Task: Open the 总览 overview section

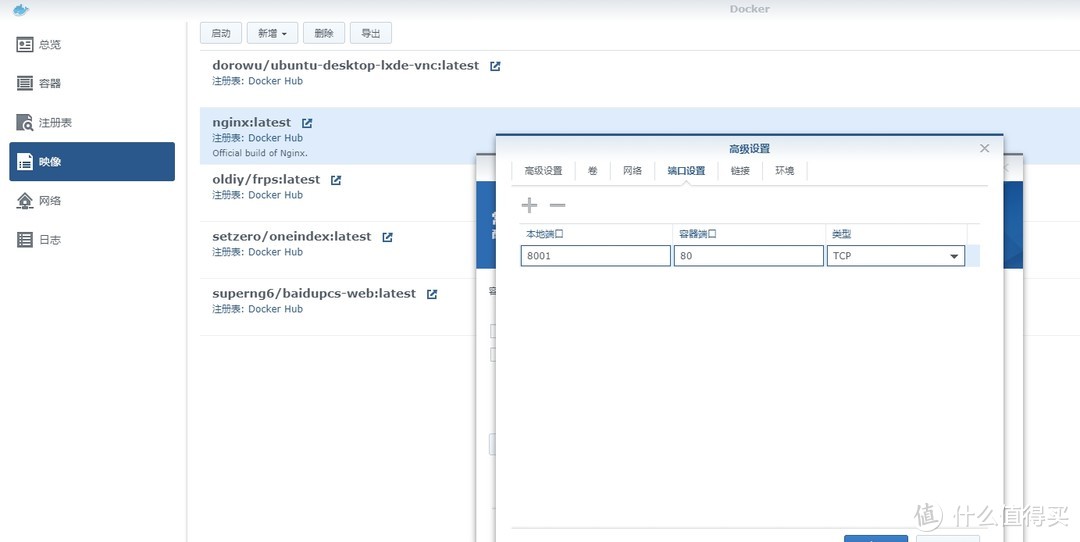Action: pyautogui.click(x=92, y=45)
